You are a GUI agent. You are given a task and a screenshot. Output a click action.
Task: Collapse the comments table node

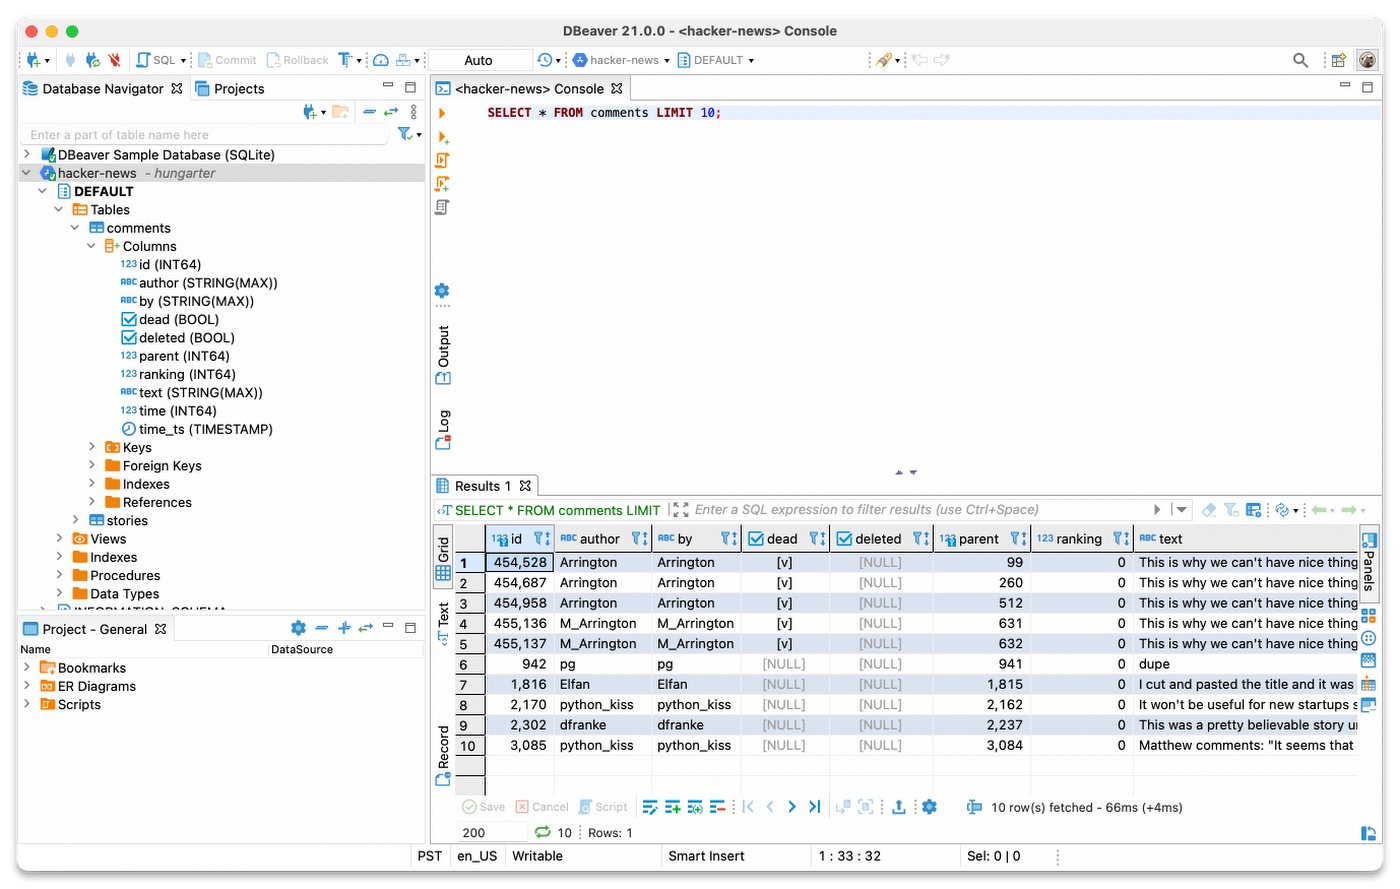(x=75, y=227)
